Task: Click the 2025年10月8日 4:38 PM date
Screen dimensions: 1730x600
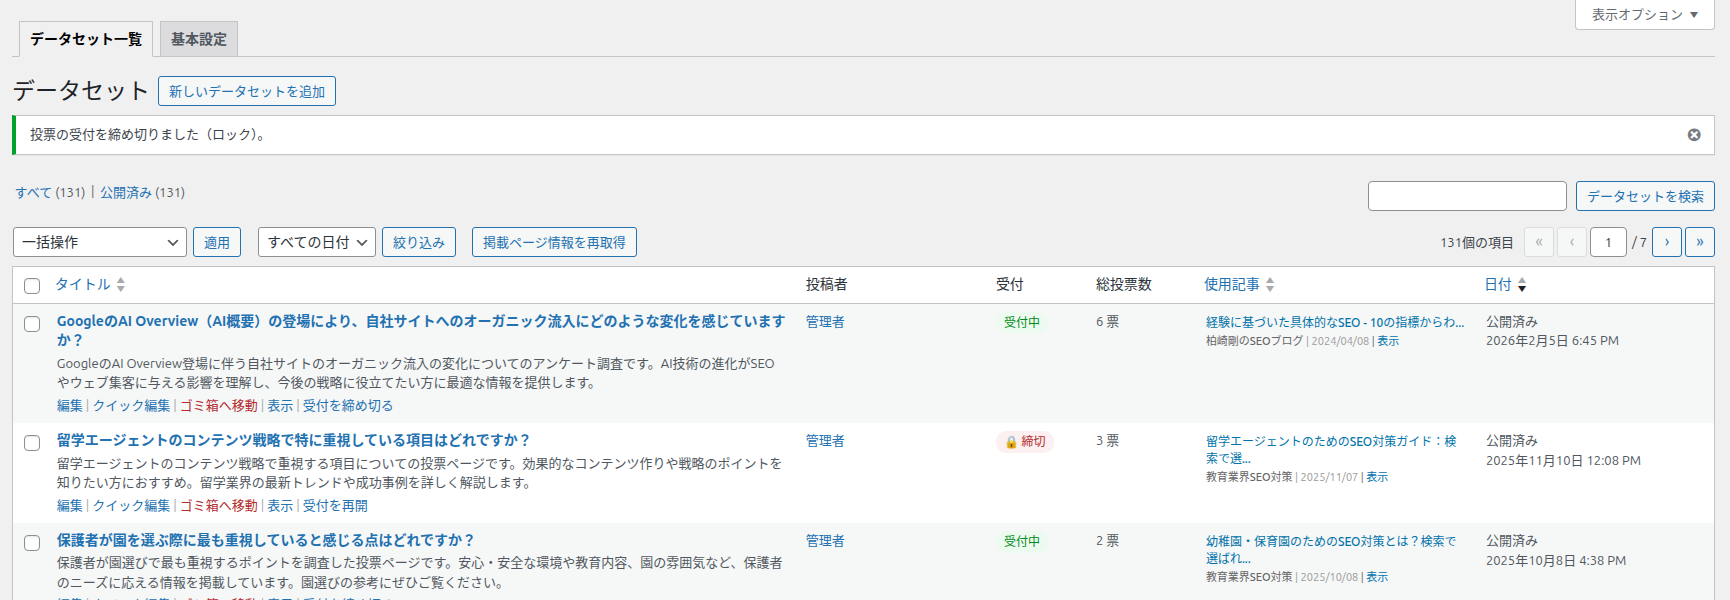Action: click(1556, 560)
